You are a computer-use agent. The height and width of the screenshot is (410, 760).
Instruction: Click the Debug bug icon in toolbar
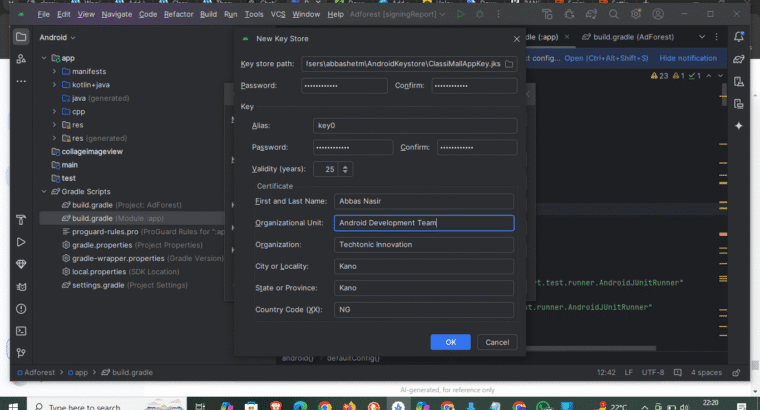click(x=479, y=14)
